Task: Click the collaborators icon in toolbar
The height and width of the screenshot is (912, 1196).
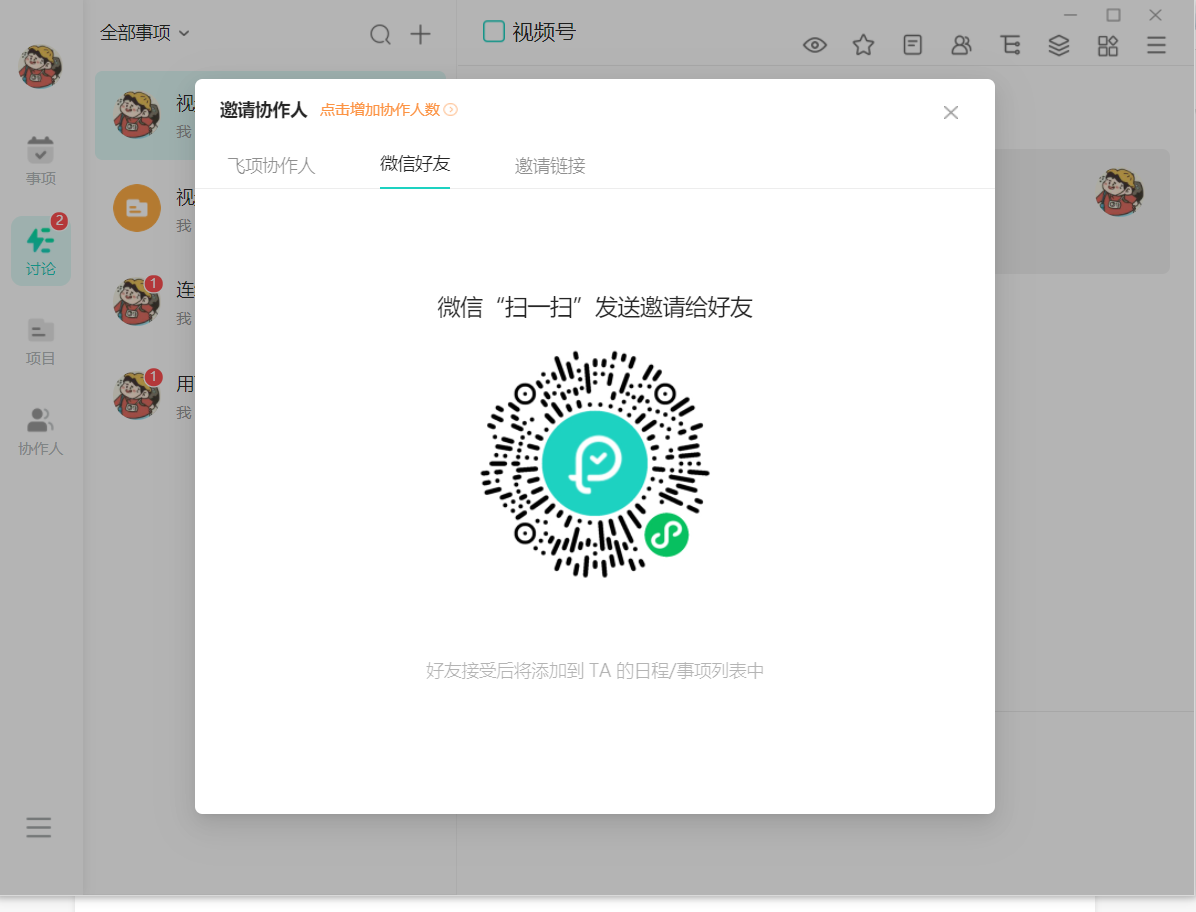Action: coord(961,45)
